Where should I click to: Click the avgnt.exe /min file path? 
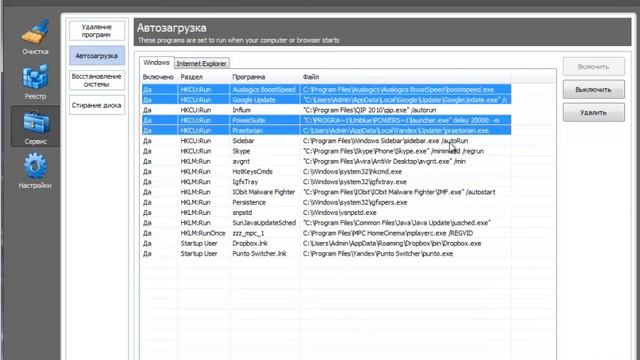click(384, 161)
